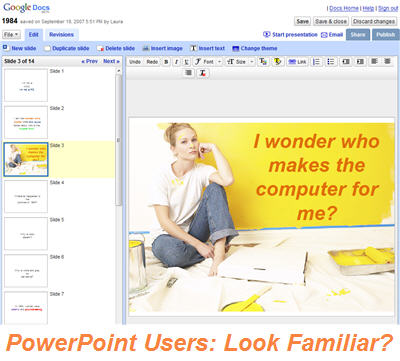This screenshot has height=361, width=400.
Task: Align text left
Action: (374, 61)
